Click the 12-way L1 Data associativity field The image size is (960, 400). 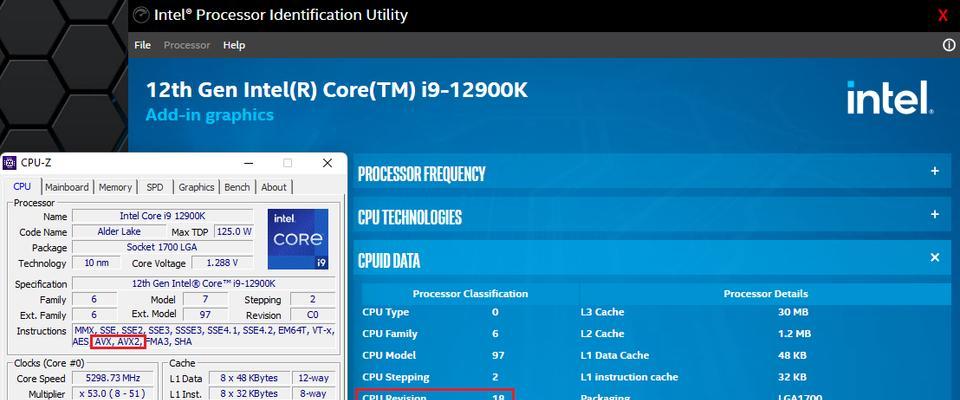pyautogui.click(x=312, y=378)
